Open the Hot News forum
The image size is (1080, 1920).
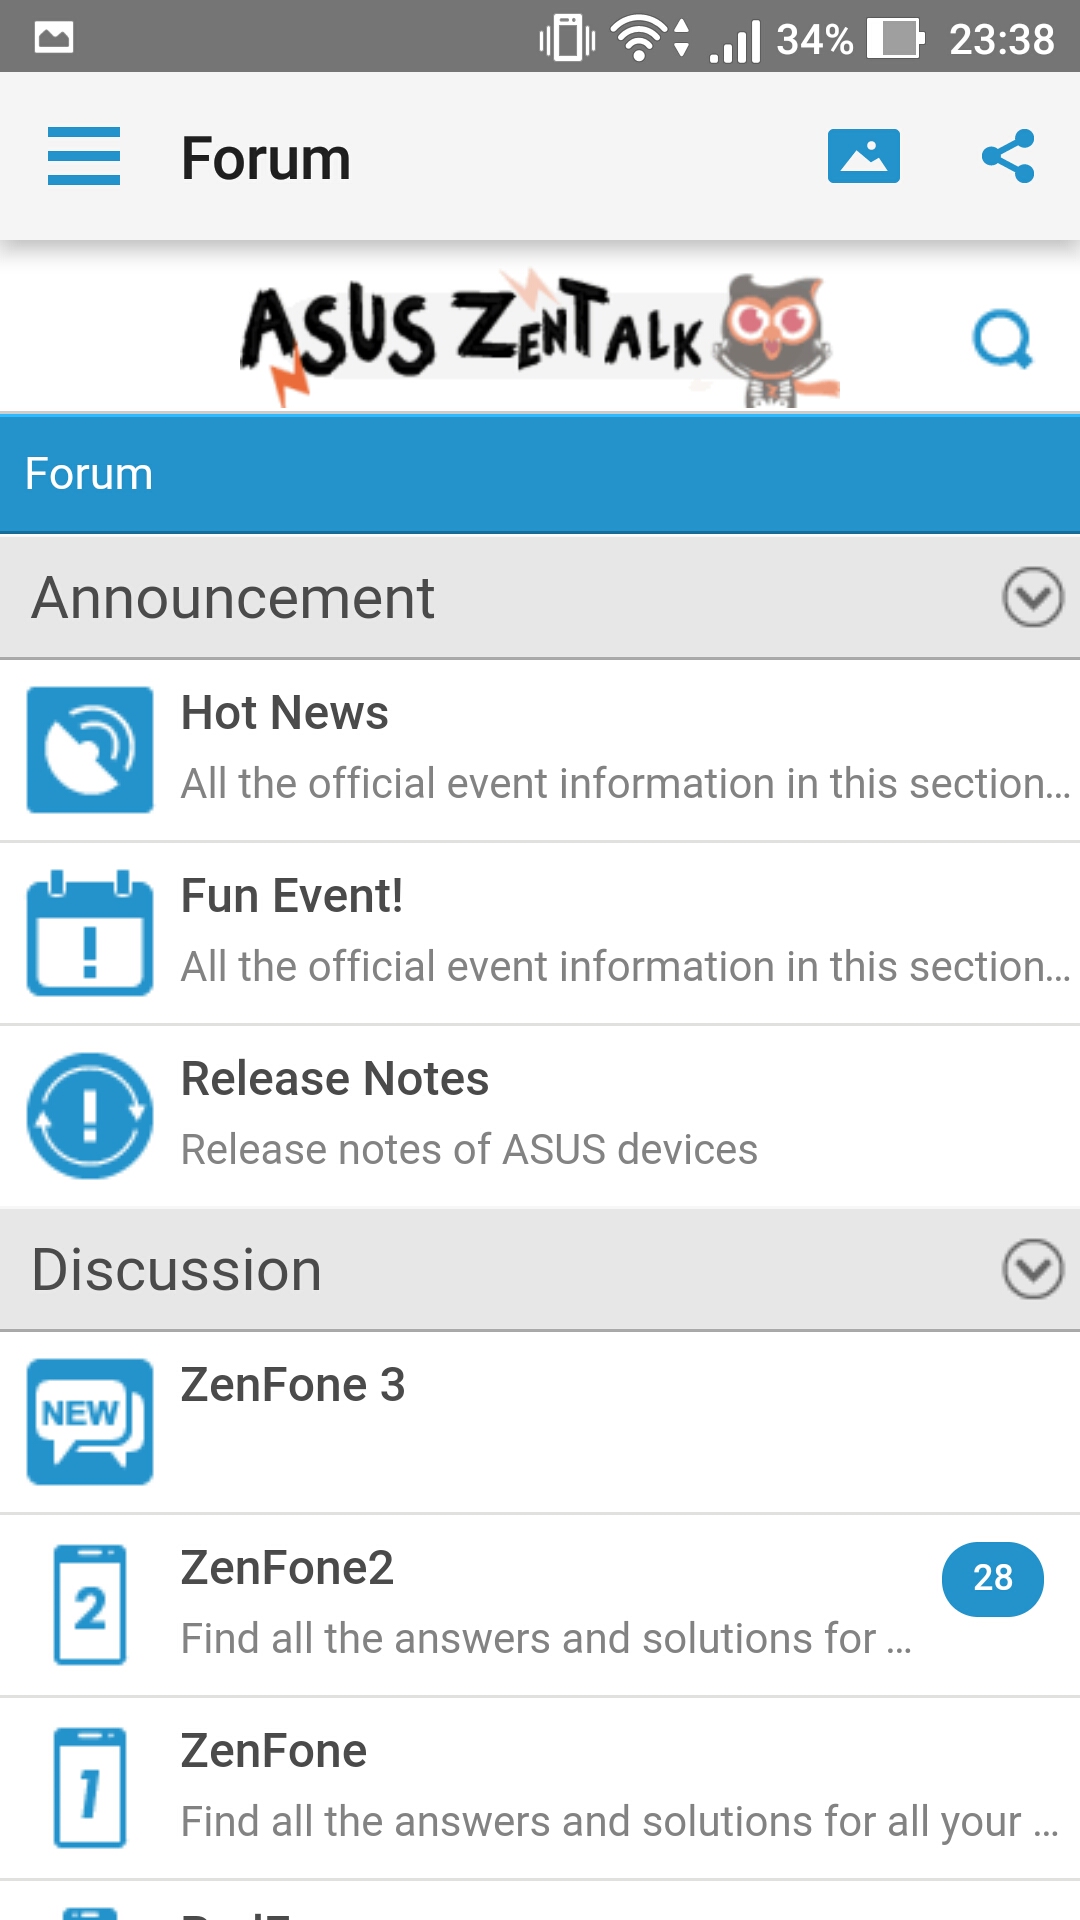[x=540, y=750]
